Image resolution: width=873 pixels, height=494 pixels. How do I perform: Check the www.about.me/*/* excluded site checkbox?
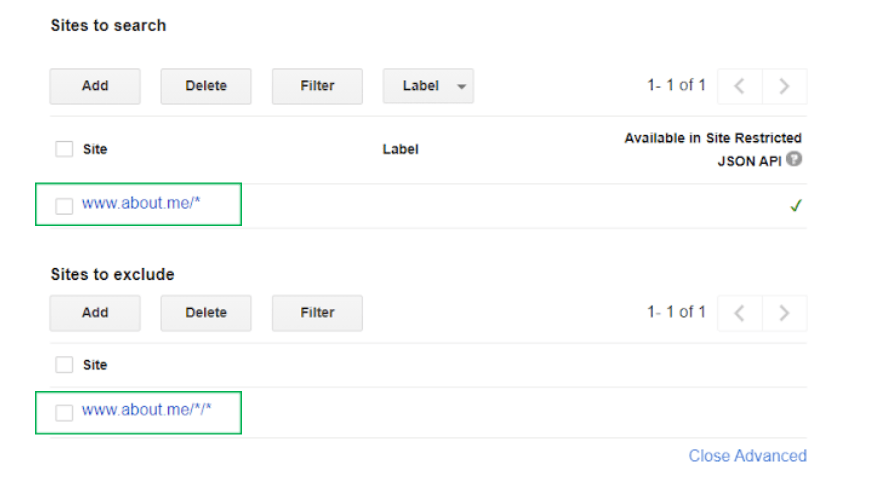(64, 413)
